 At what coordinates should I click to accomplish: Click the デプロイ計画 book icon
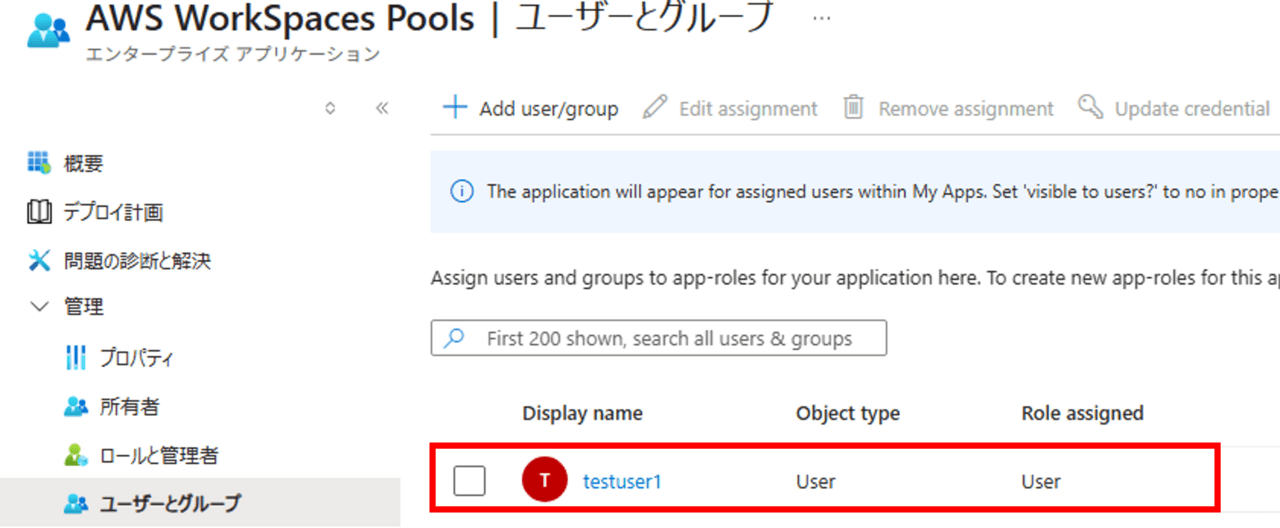[39, 212]
